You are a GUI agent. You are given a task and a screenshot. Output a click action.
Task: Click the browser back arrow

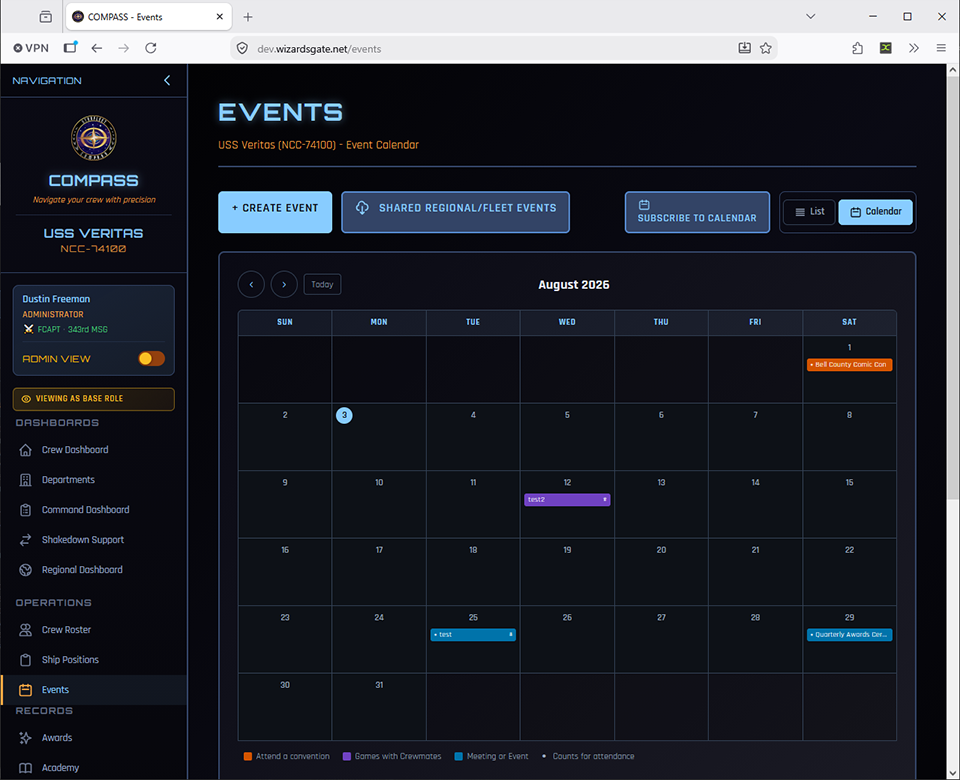[x=97, y=48]
